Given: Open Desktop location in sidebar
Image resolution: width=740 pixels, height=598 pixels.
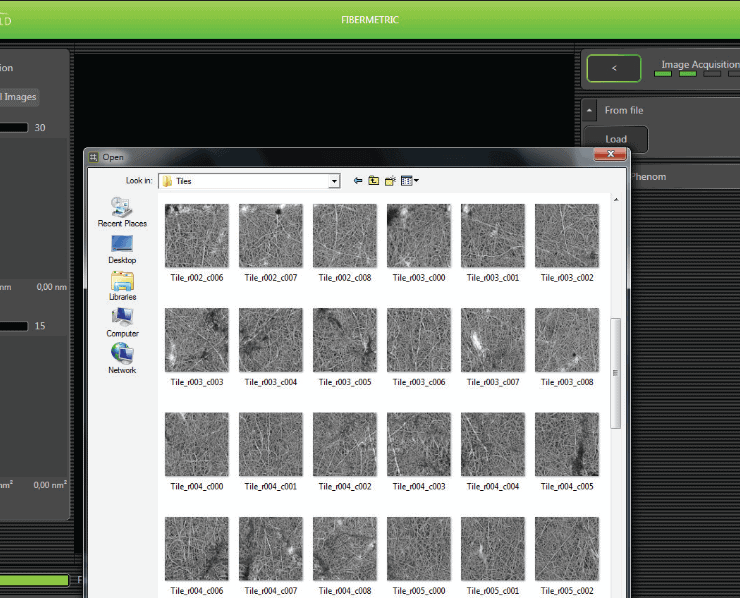Looking at the screenshot, I should (122, 249).
